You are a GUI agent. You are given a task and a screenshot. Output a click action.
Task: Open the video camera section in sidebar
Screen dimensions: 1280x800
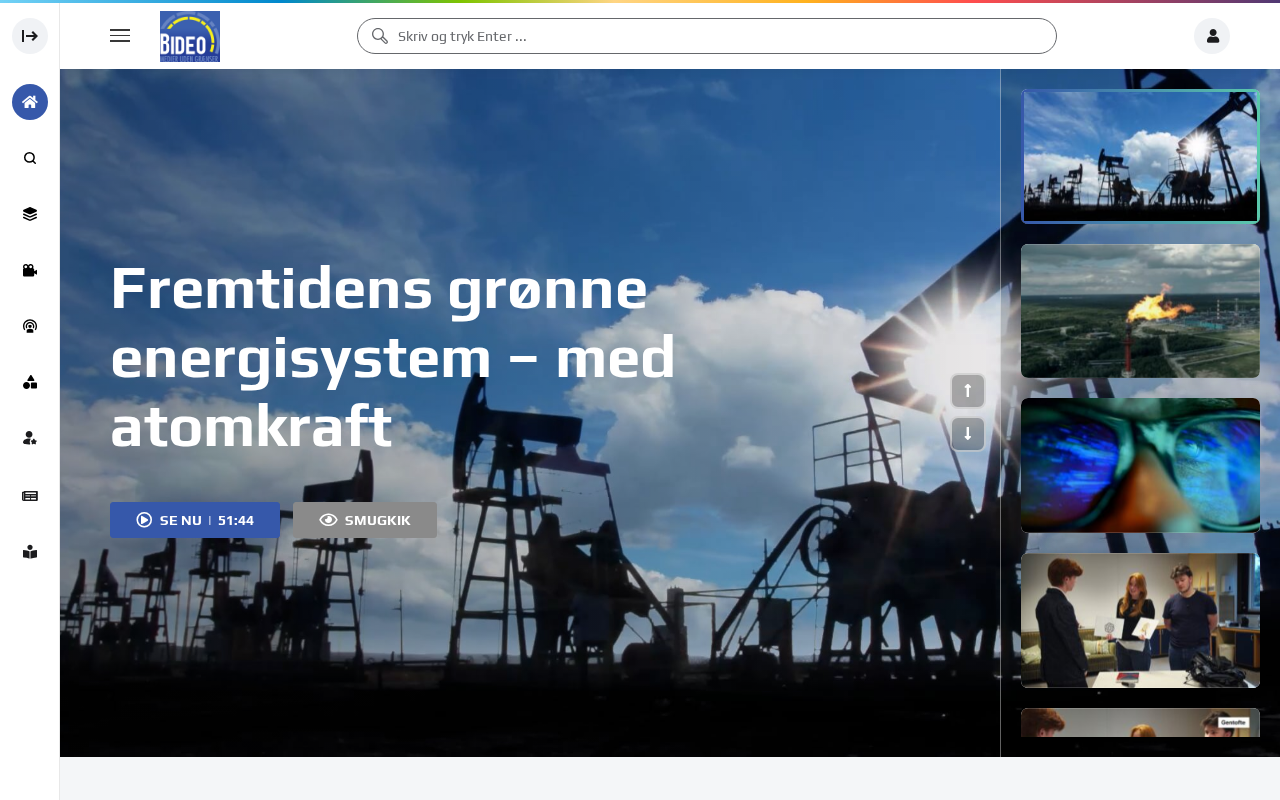(x=30, y=270)
